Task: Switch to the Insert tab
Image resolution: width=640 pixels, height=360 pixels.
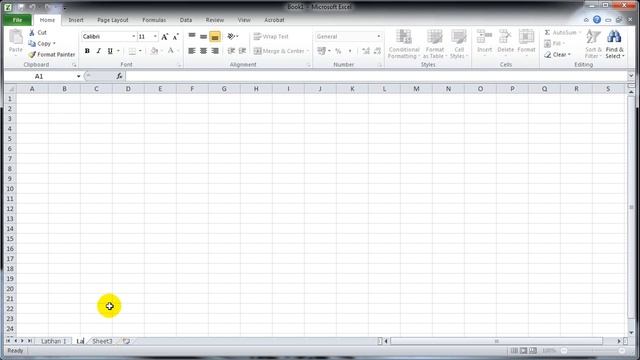Action: coord(76,20)
